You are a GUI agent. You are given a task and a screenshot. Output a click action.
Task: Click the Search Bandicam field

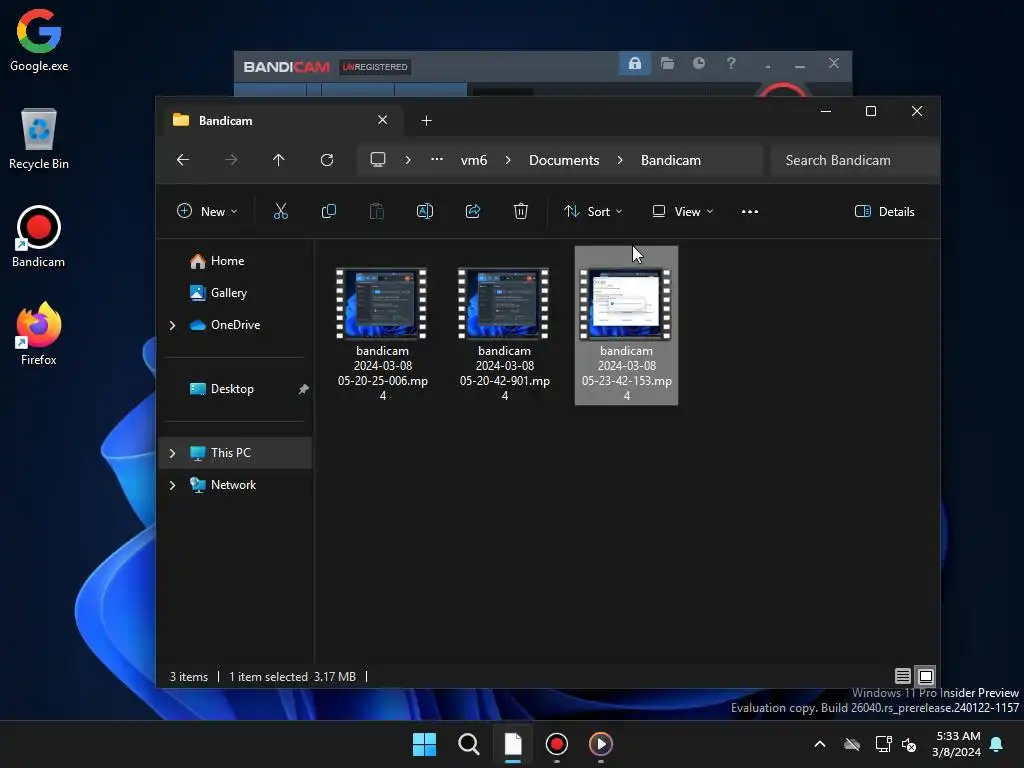click(854, 160)
